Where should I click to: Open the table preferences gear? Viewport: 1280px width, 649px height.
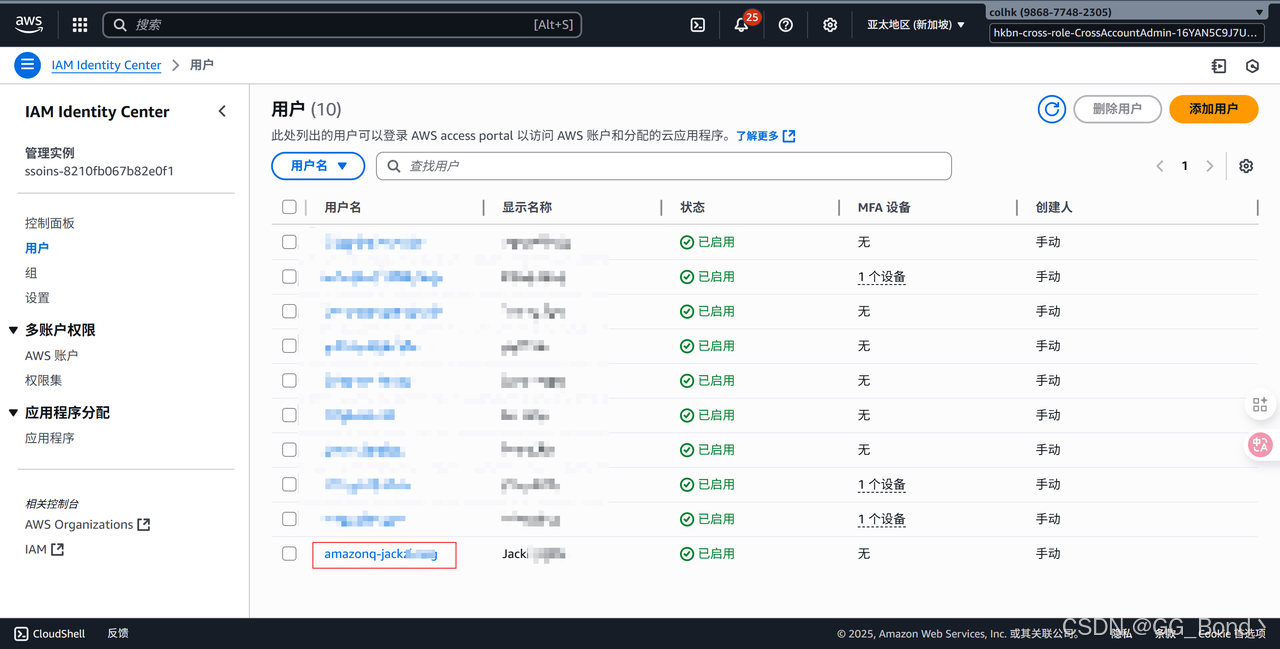pos(1246,166)
